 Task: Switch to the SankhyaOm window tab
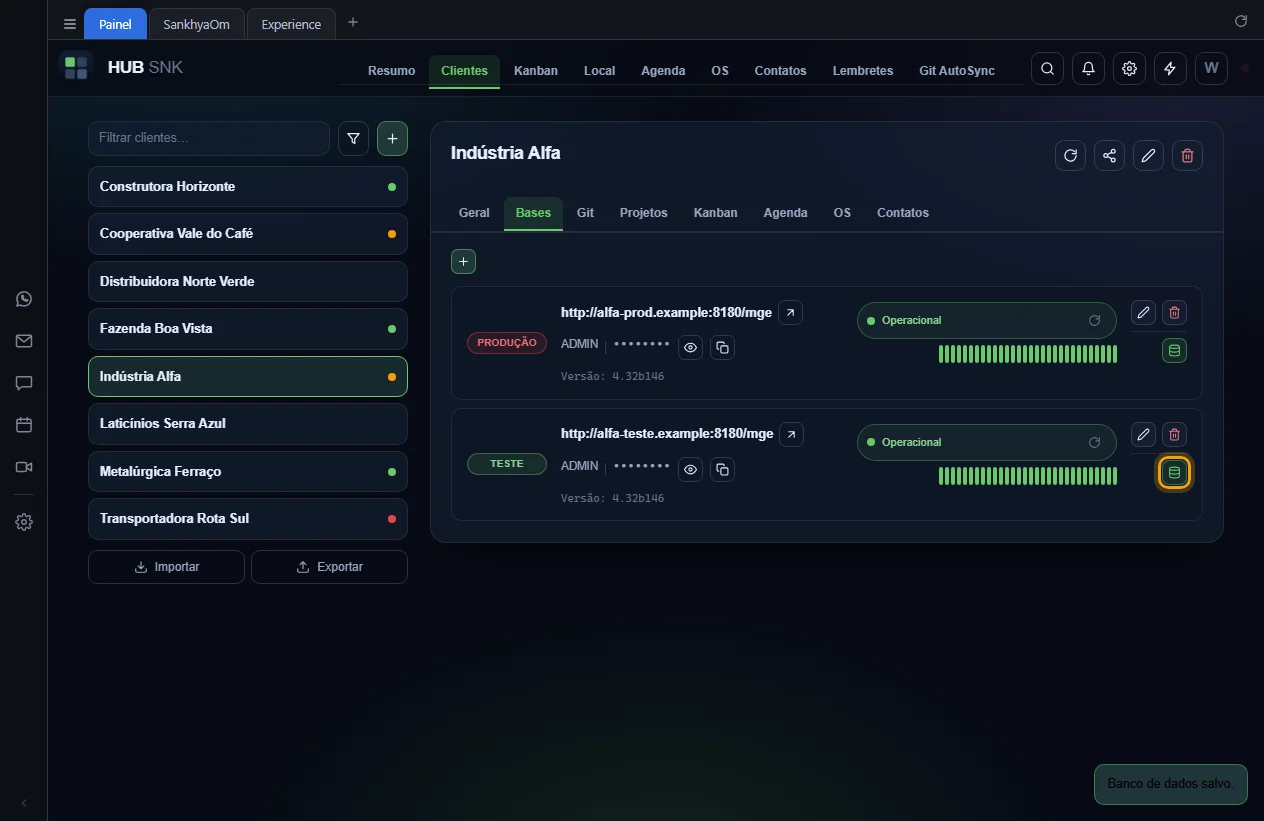point(196,24)
